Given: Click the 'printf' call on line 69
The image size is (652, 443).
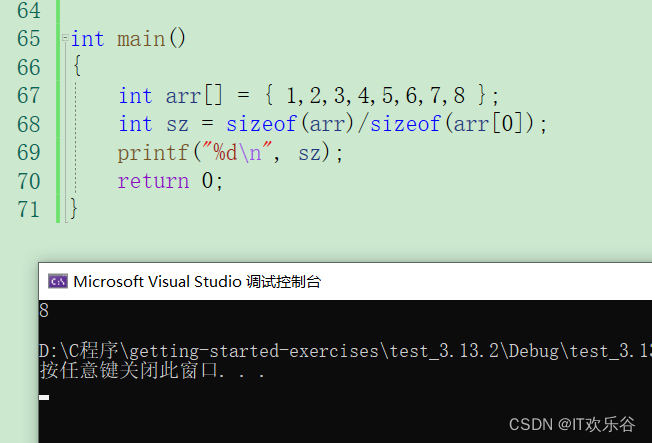Looking at the screenshot, I should pyautogui.click(x=153, y=153).
